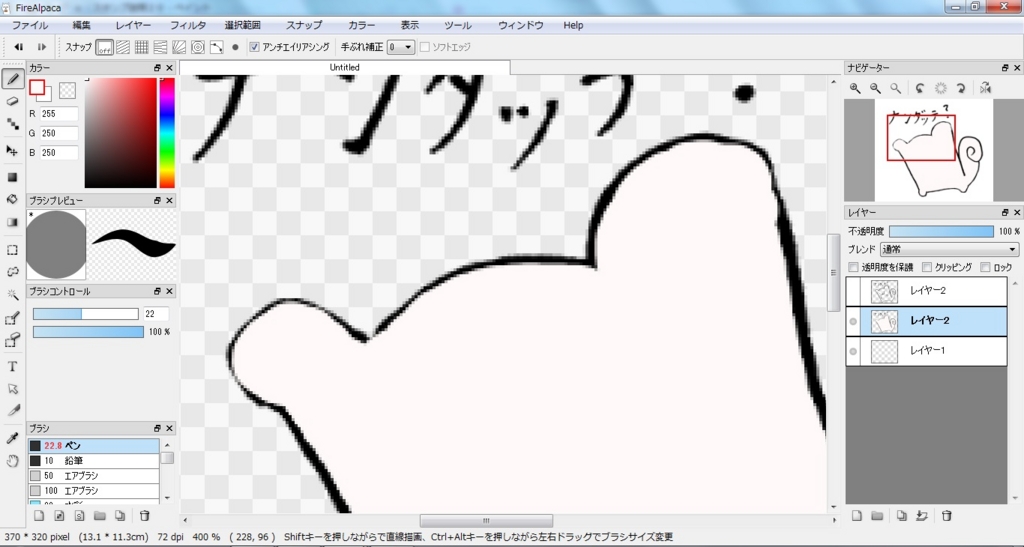Screen dimensions: 1024x547
Task: Enable ロック checkbox
Action: point(985,268)
